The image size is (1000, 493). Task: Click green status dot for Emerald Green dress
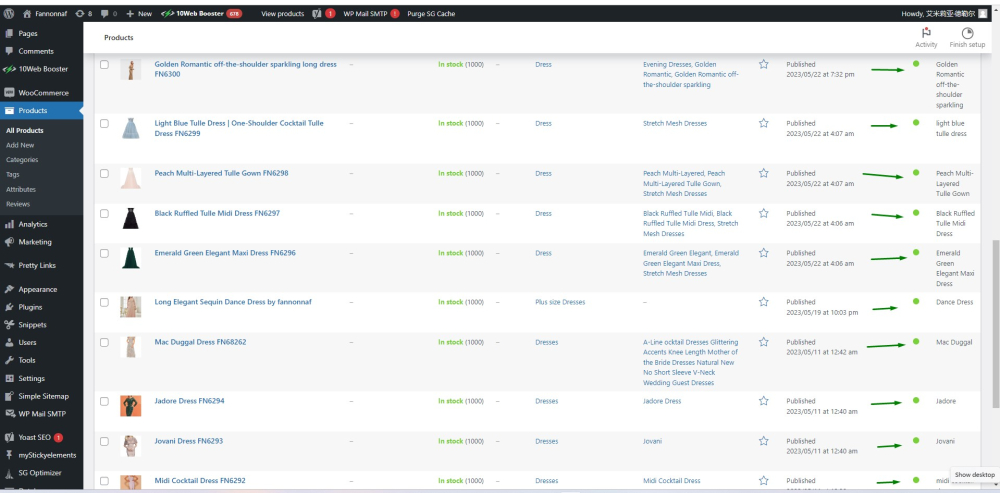(x=916, y=253)
